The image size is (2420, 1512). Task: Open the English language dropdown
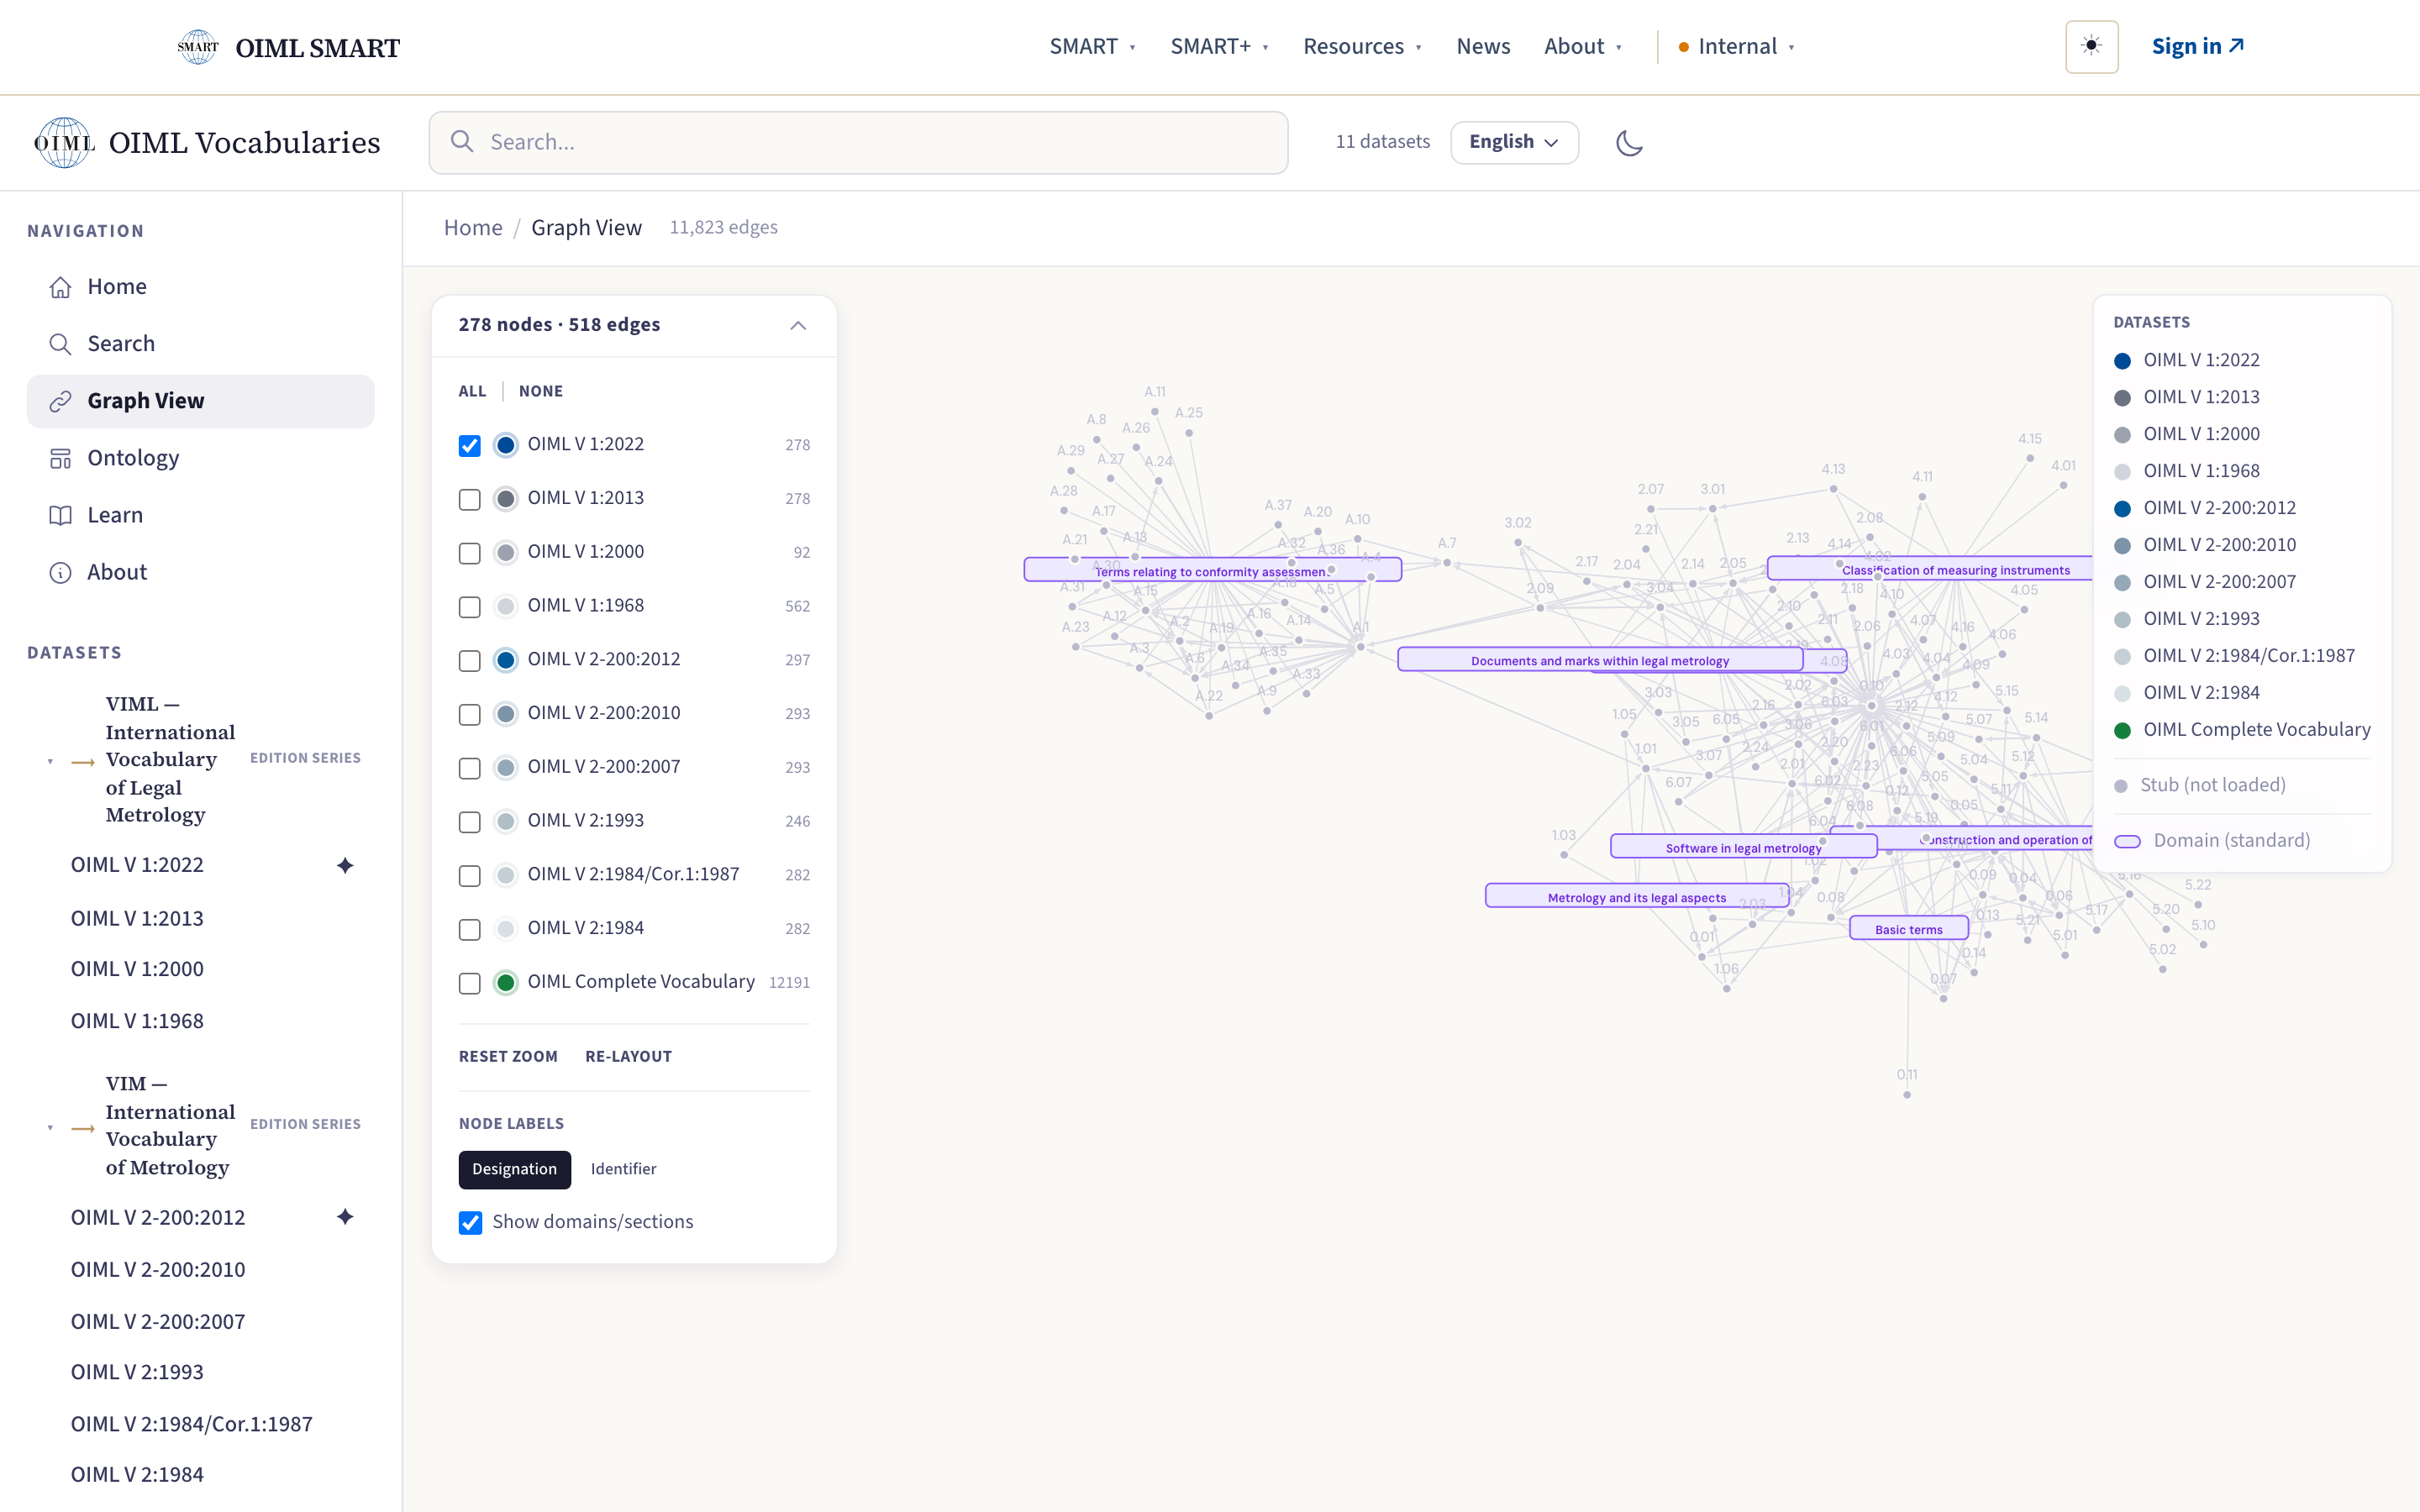(1514, 142)
